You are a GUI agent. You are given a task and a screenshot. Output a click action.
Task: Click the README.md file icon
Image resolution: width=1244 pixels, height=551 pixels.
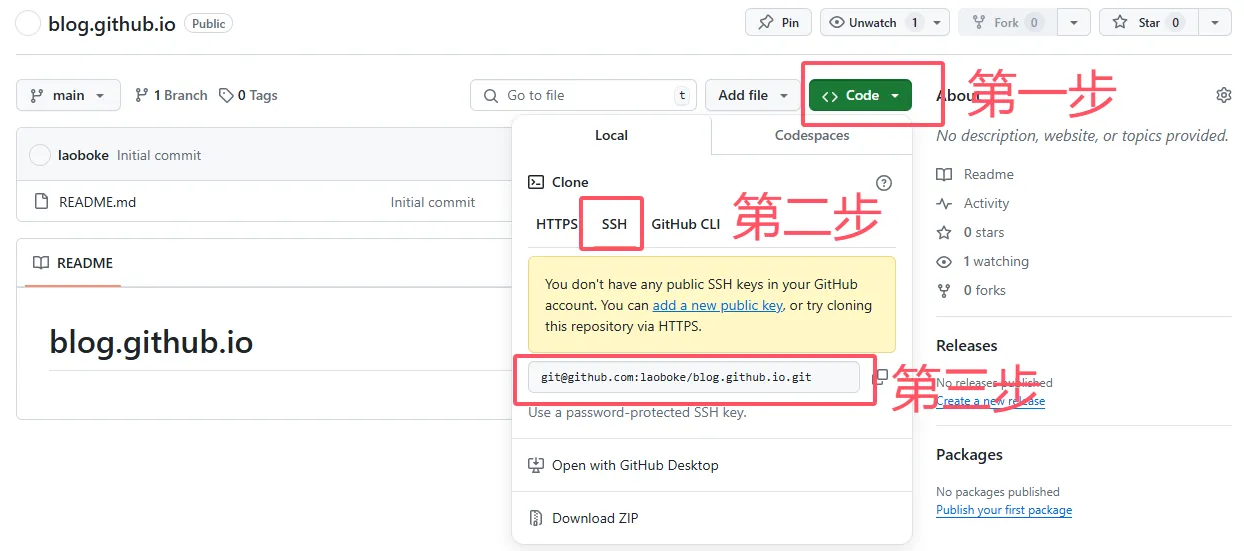pos(41,202)
